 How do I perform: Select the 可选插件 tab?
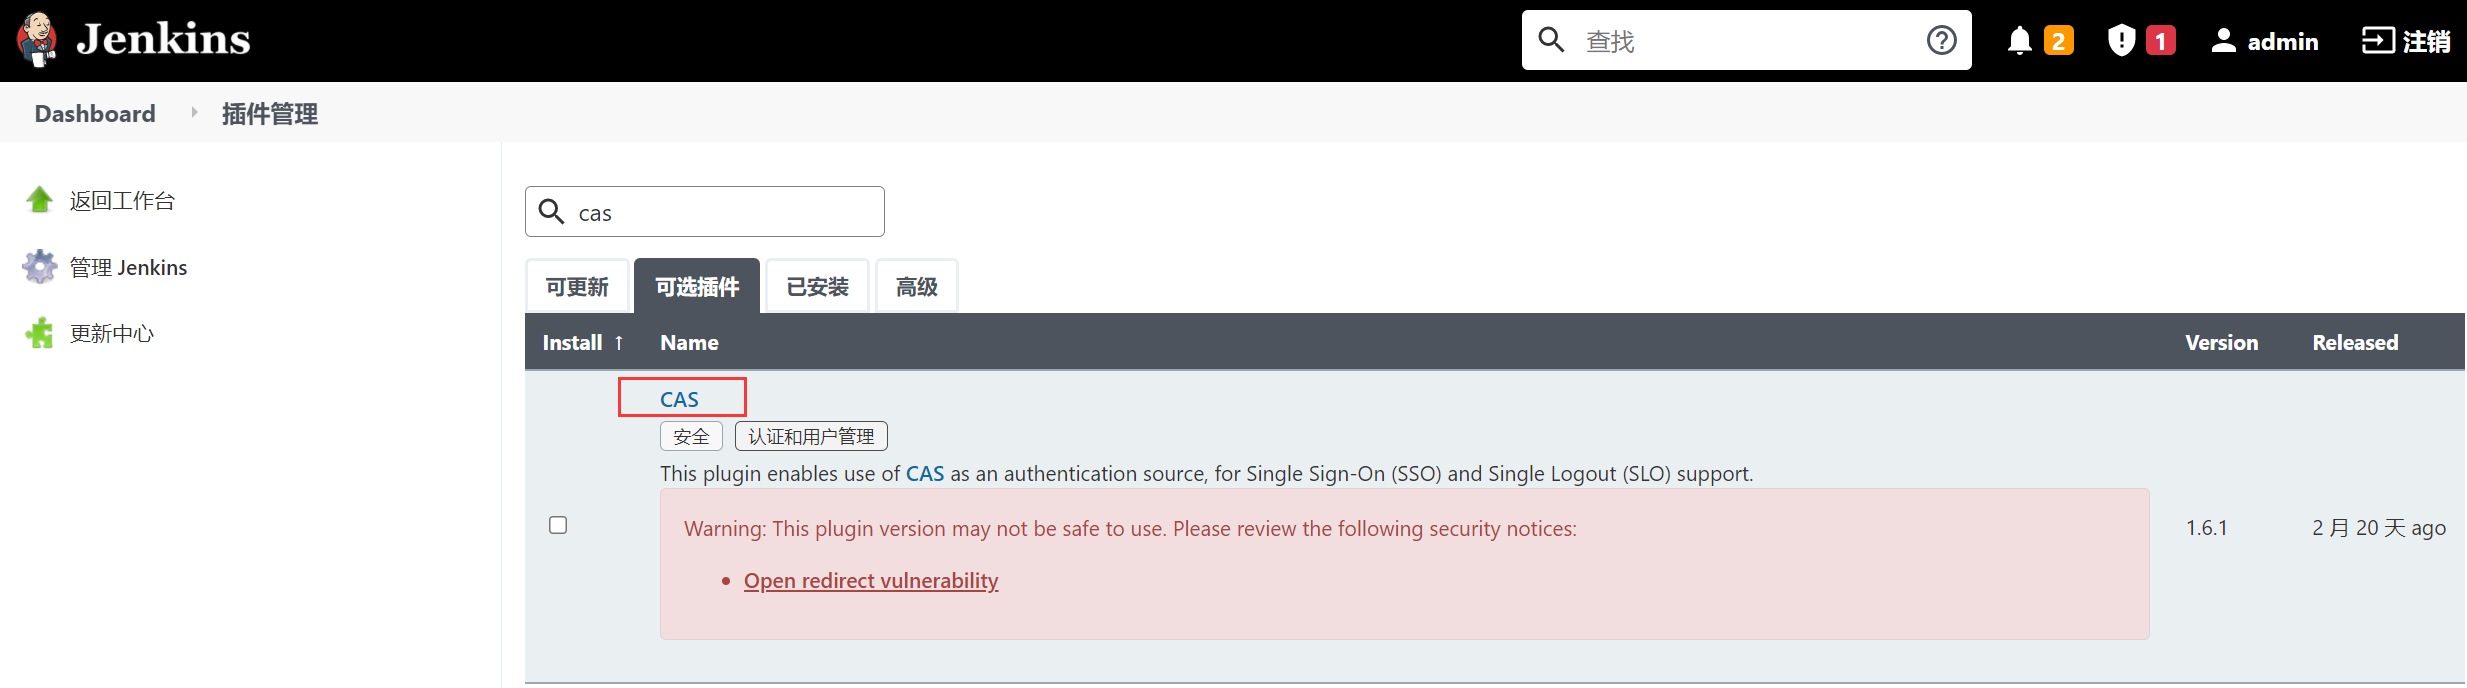point(696,286)
